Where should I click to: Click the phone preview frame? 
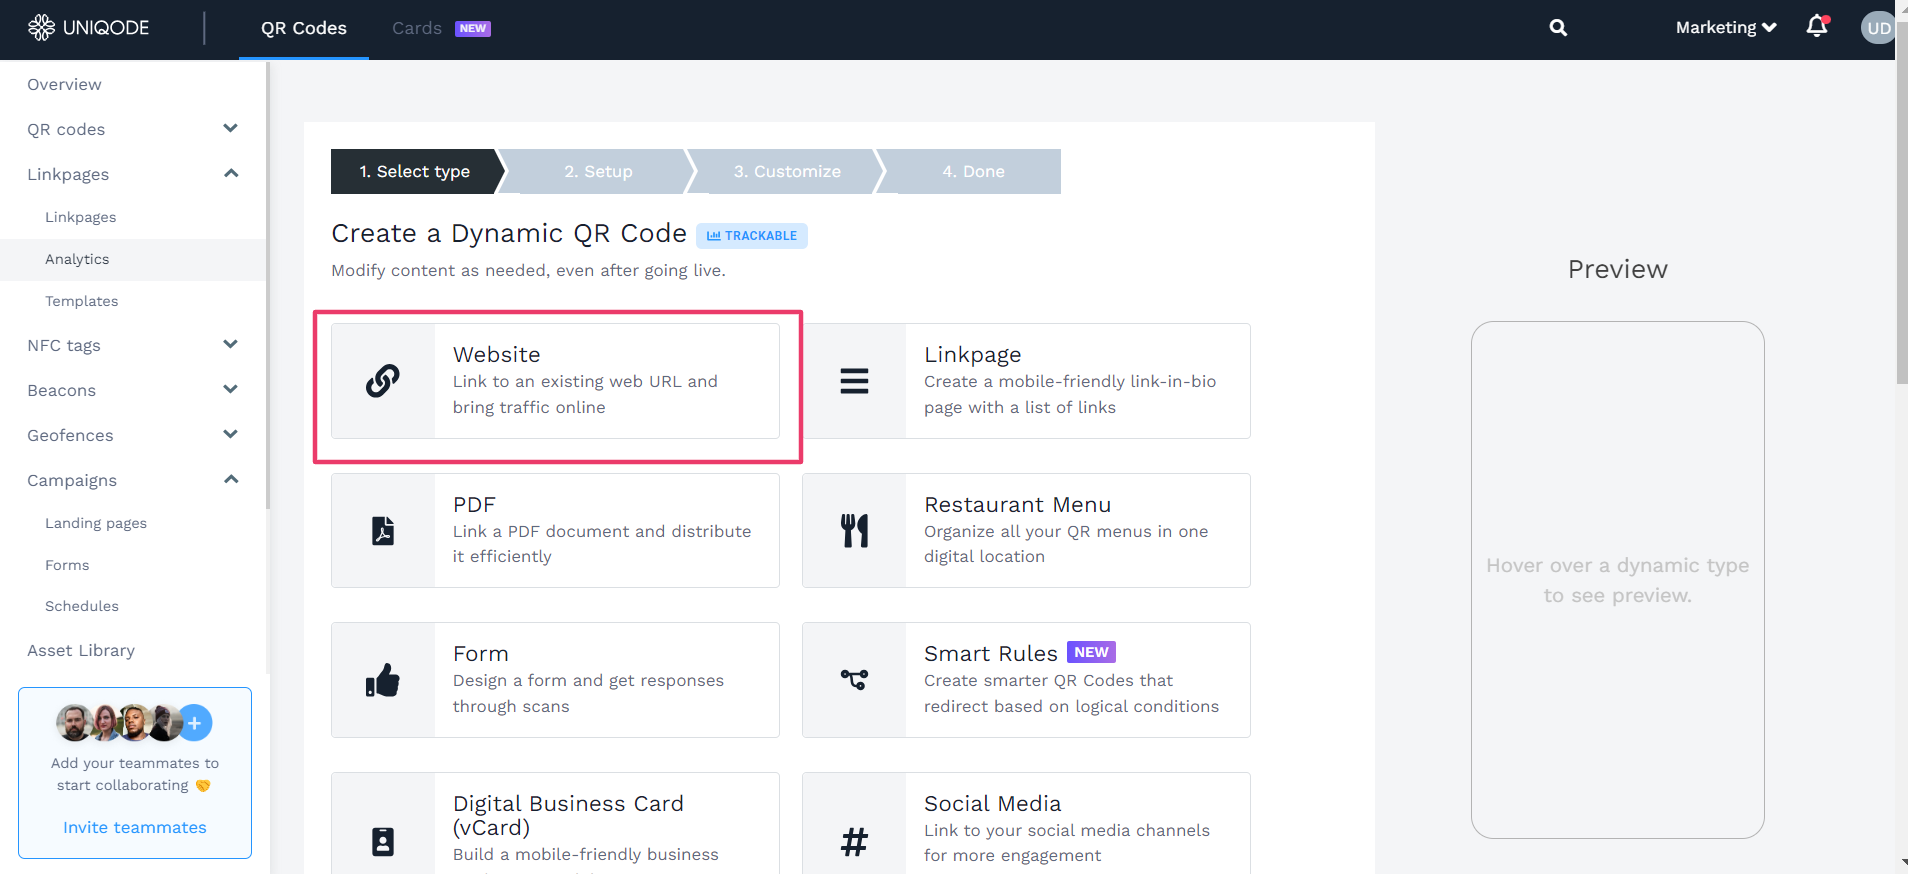coord(1618,580)
